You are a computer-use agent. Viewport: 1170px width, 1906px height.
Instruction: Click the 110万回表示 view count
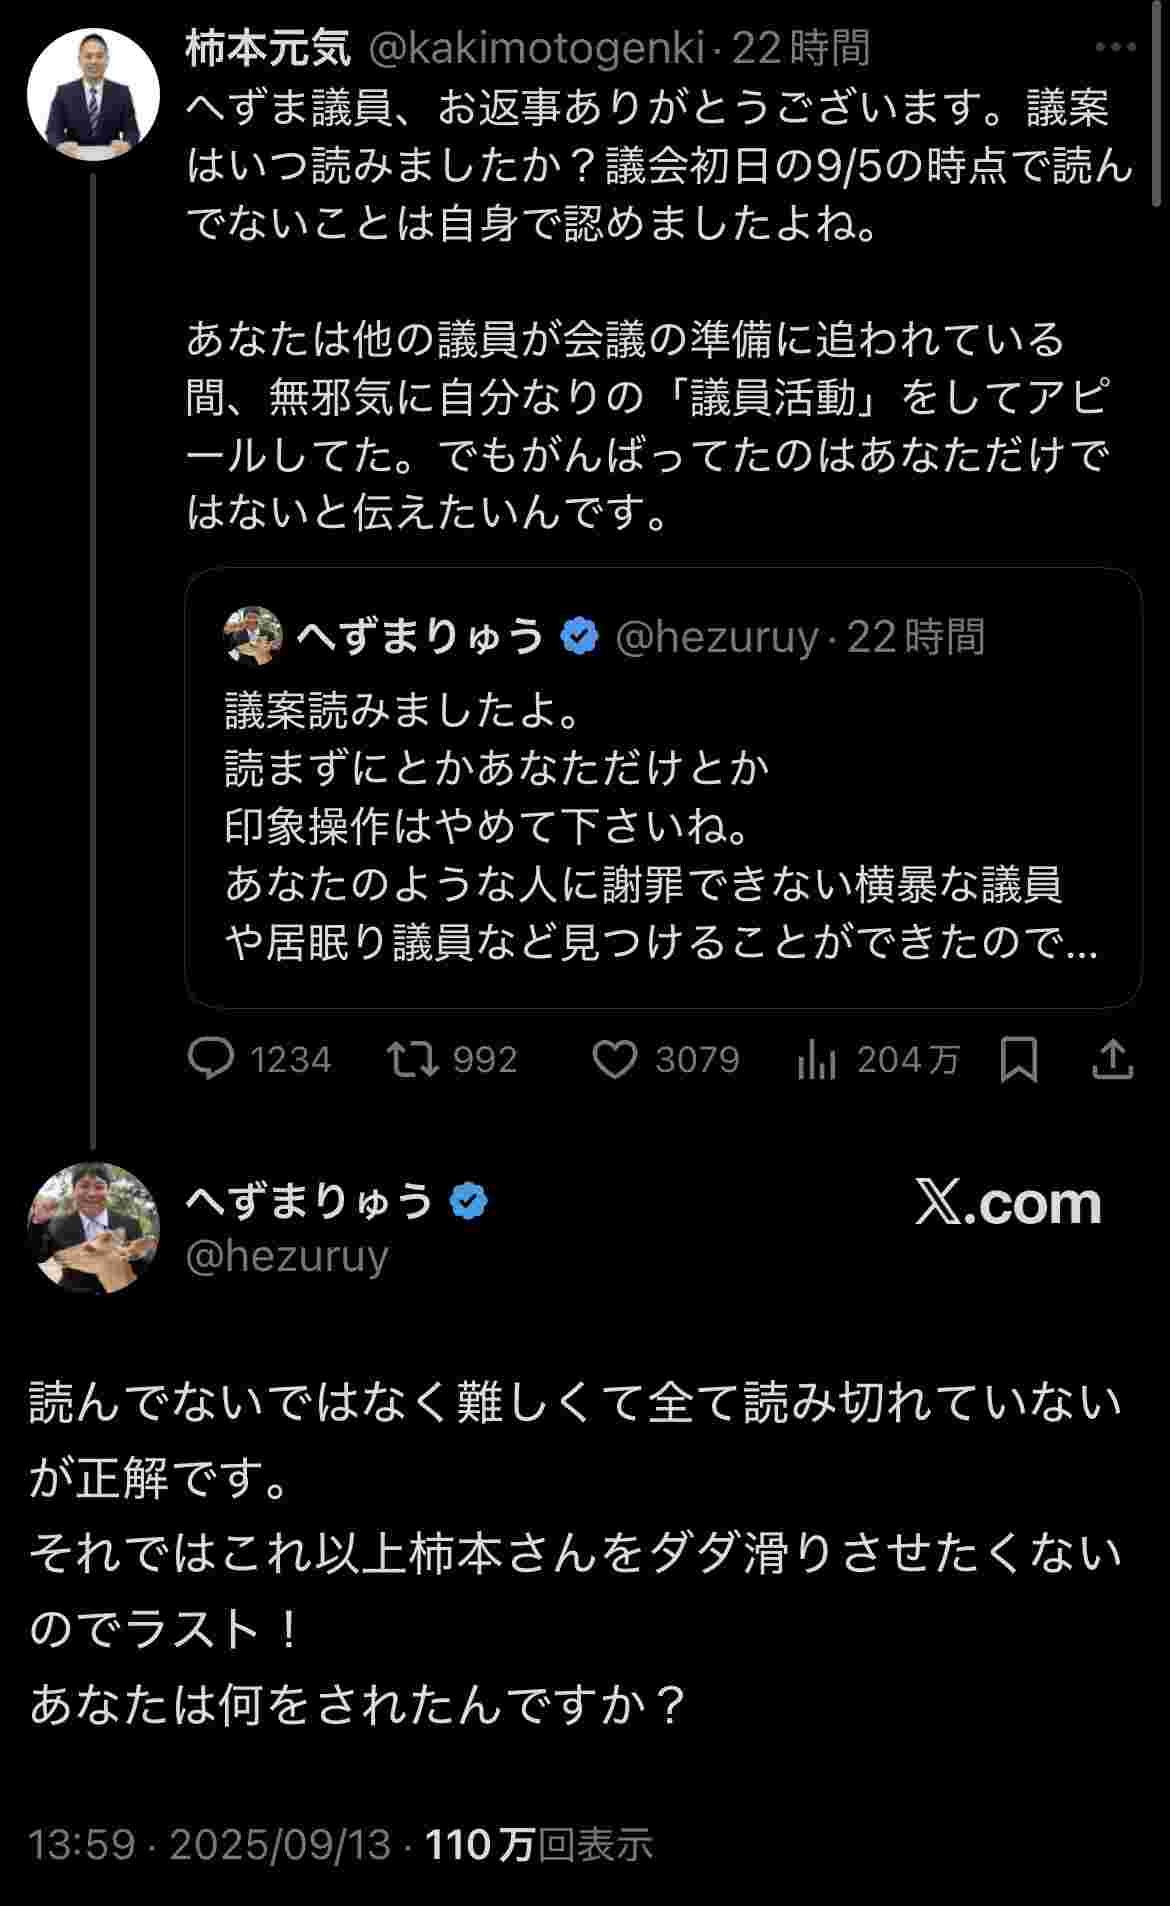(540, 1845)
